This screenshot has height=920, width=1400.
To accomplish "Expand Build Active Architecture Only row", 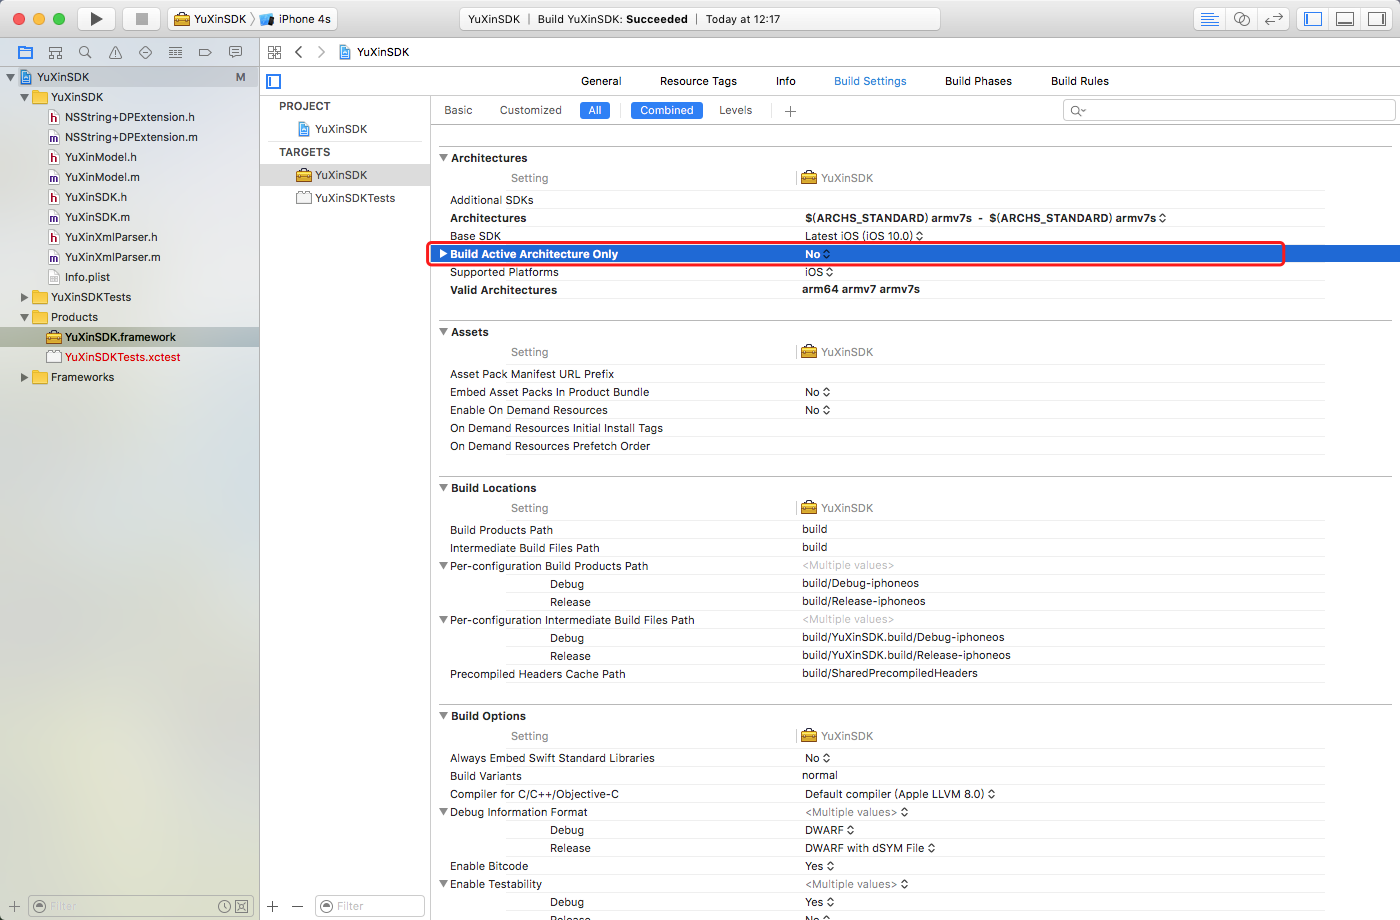I will coord(443,254).
